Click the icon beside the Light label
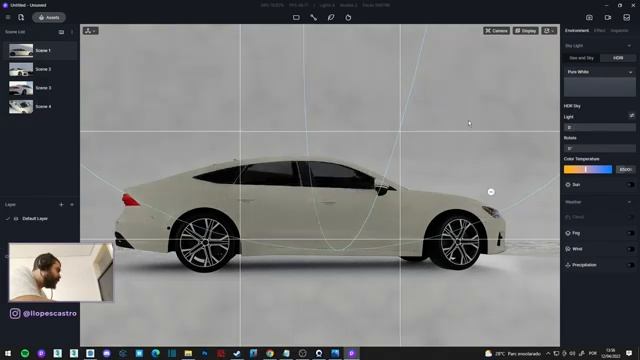This screenshot has height=360, width=640. pos(631,116)
